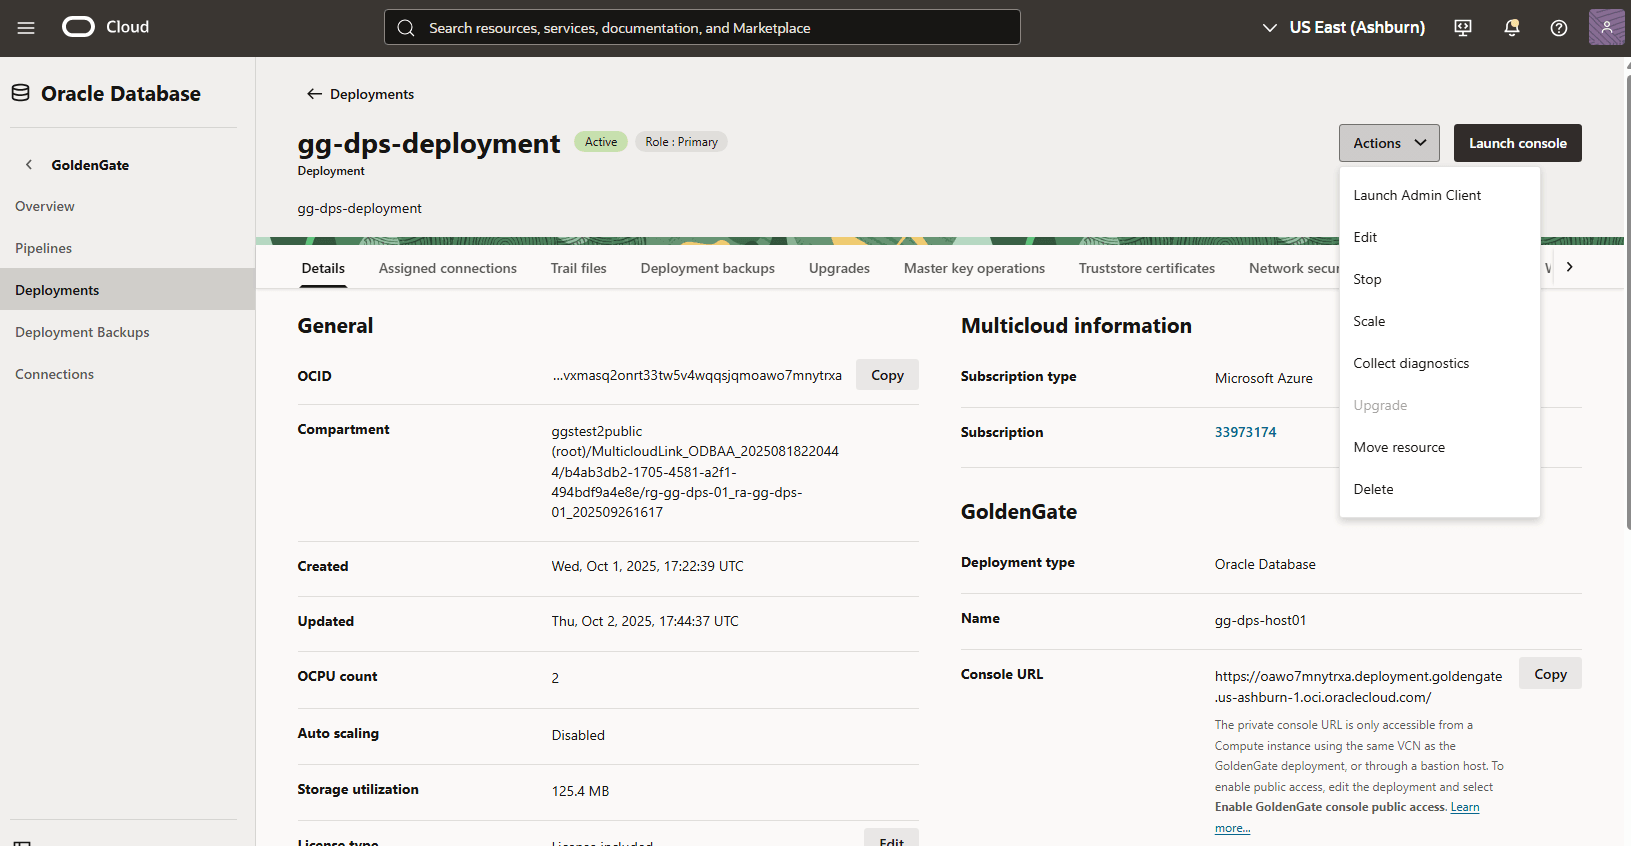Click the search resources input field
This screenshot has width=1631, height=846.
pyautogui.click(x=702, y=28)
